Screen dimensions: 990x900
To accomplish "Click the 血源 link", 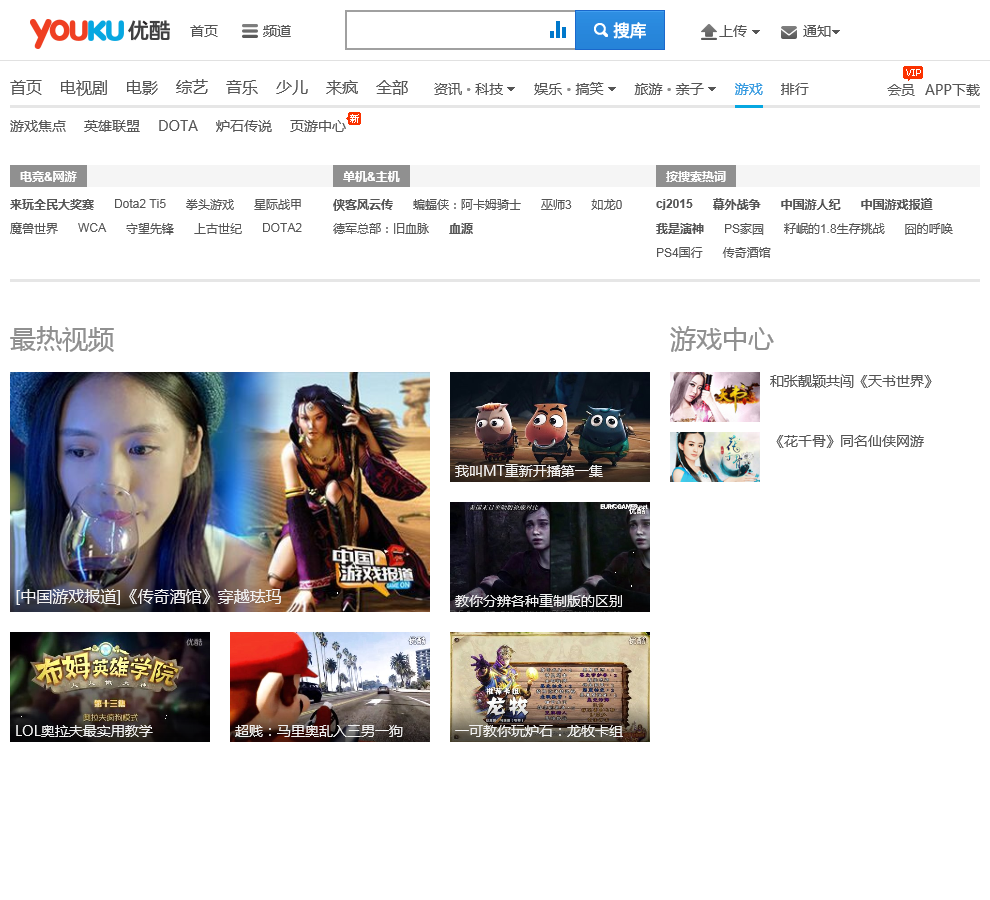I will click(x=461, y=229).
